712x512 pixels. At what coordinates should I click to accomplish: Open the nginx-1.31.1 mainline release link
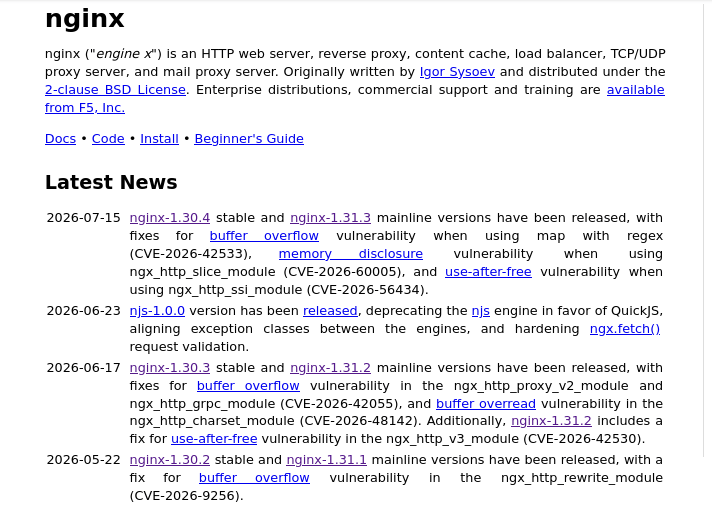point(326,460)
